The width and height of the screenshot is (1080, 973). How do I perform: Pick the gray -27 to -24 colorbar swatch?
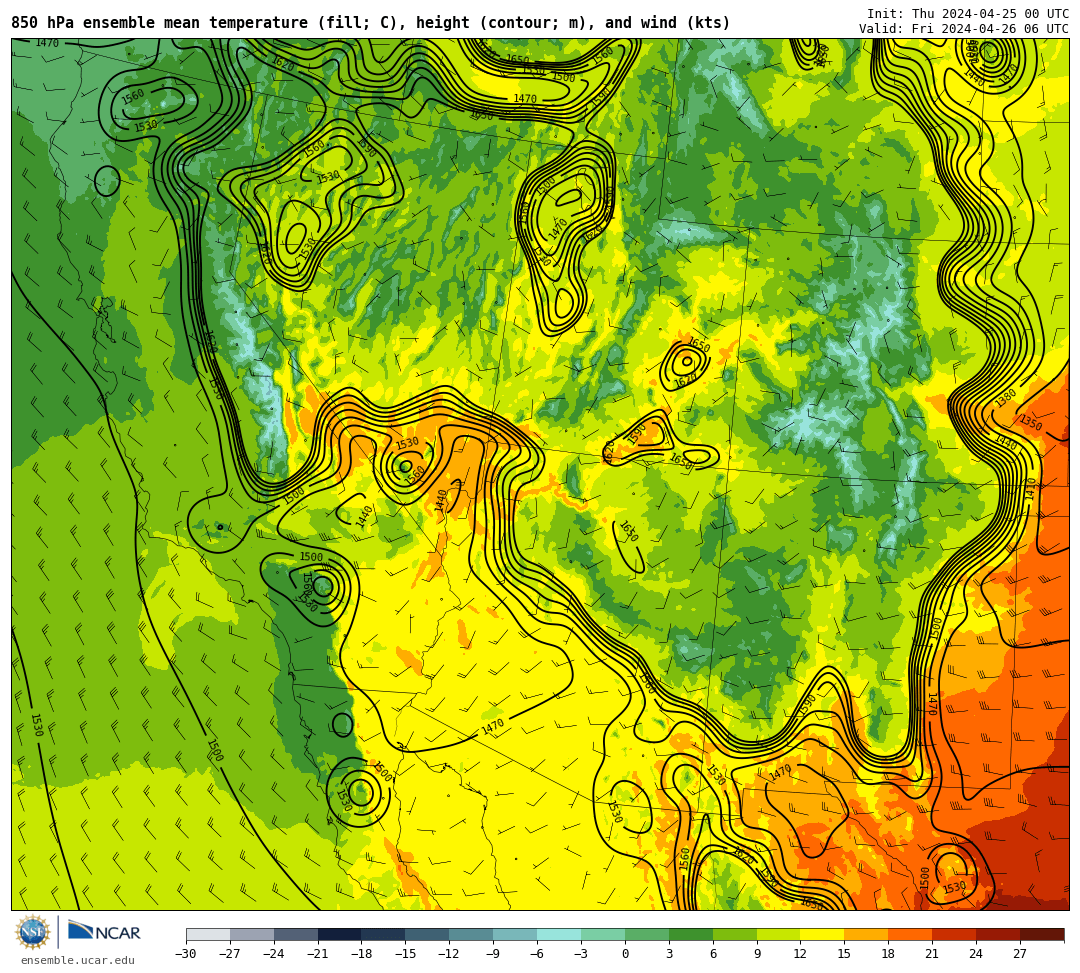(x=252, y=934)
